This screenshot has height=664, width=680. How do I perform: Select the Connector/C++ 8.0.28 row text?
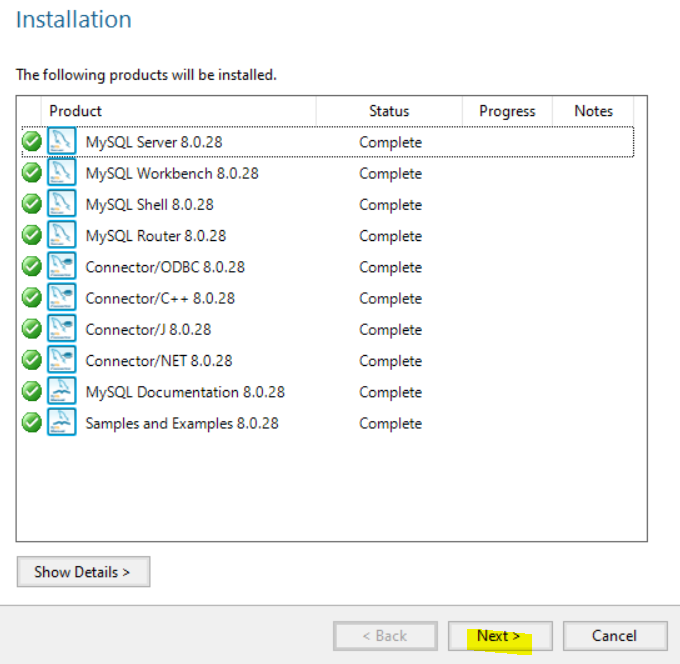[160, 298]
